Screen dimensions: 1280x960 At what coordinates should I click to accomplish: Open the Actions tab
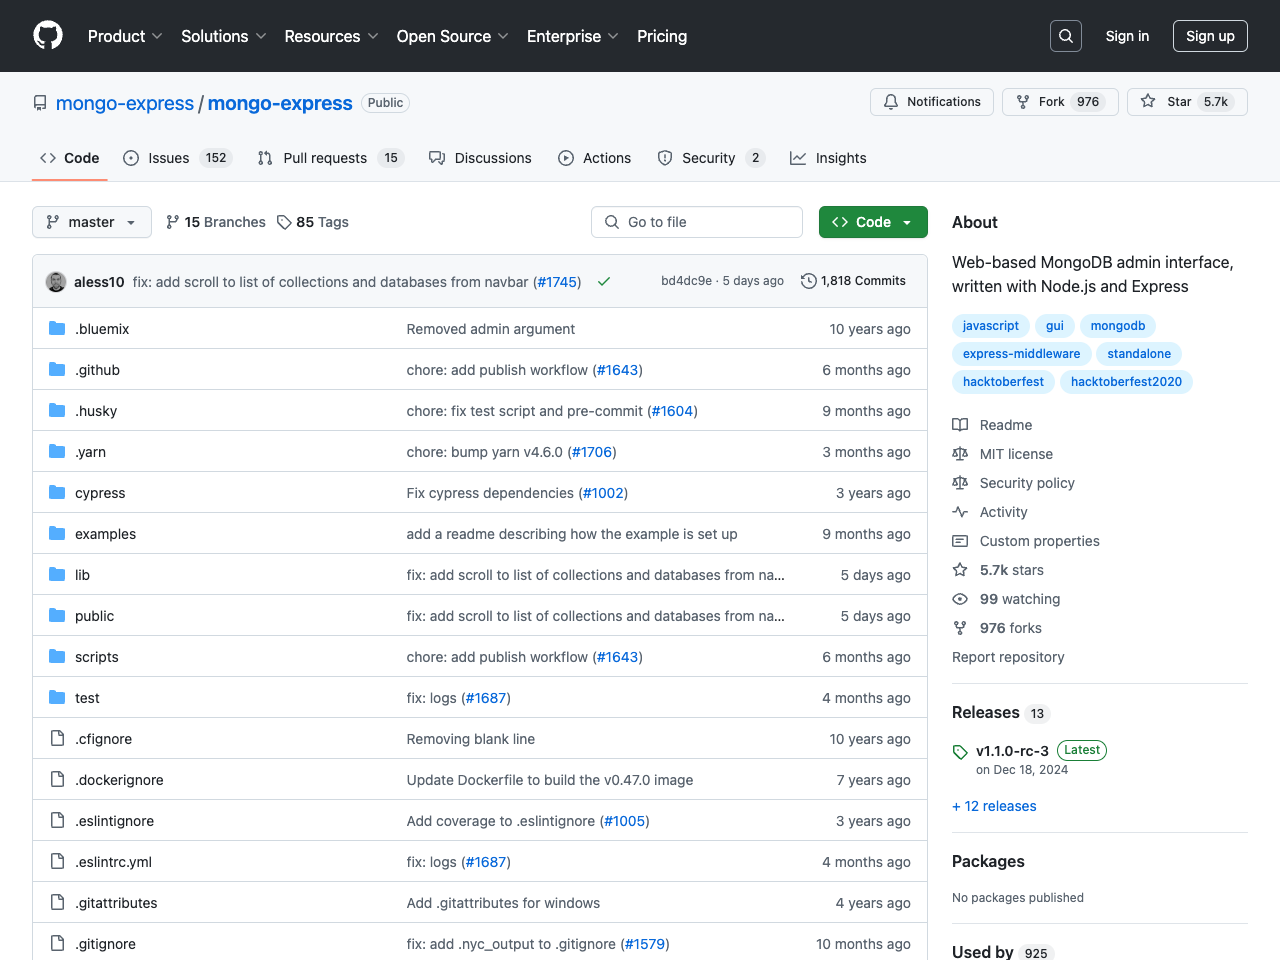click(x=595, y=158)
